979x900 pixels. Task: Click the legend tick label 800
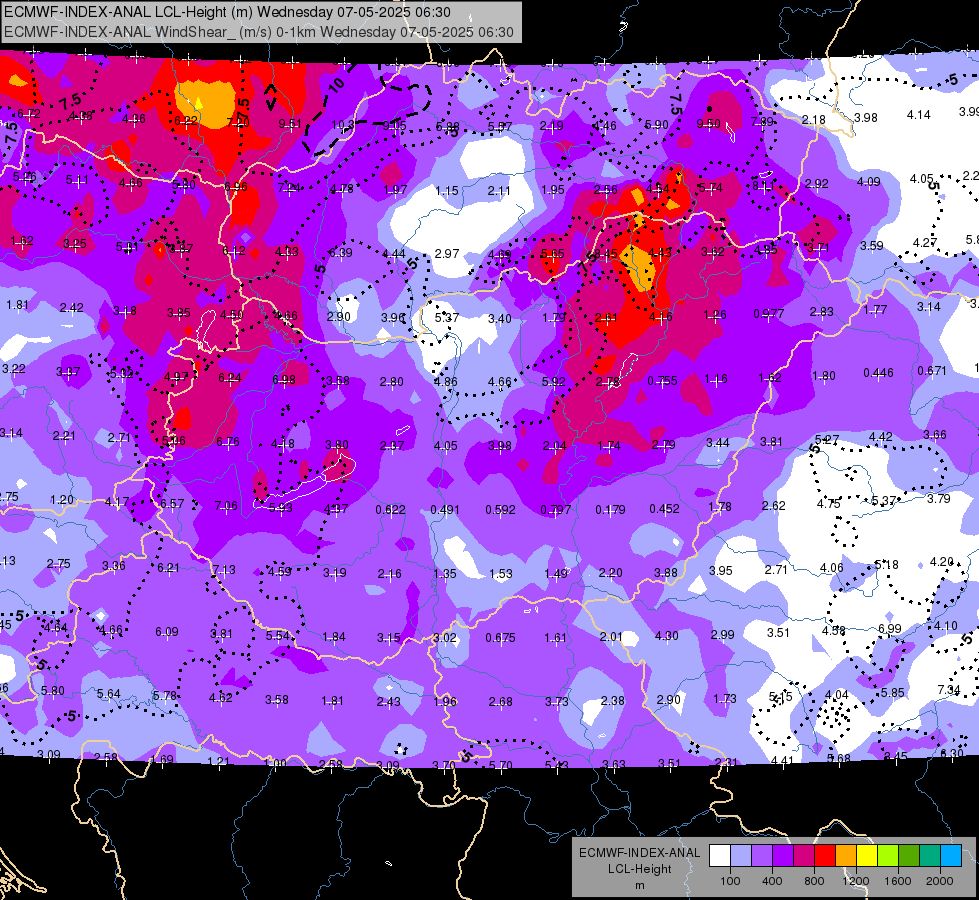click(814, 881)
